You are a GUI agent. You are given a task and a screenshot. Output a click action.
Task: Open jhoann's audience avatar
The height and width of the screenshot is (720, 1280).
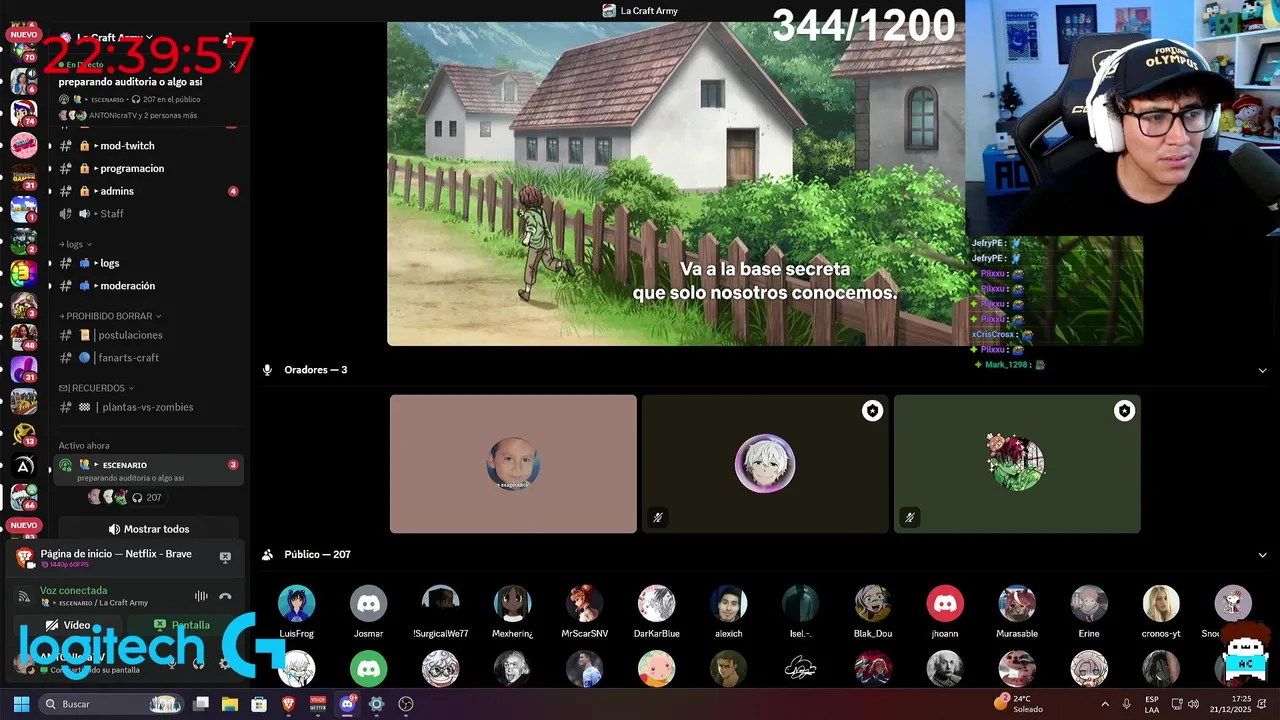point(945,604)
